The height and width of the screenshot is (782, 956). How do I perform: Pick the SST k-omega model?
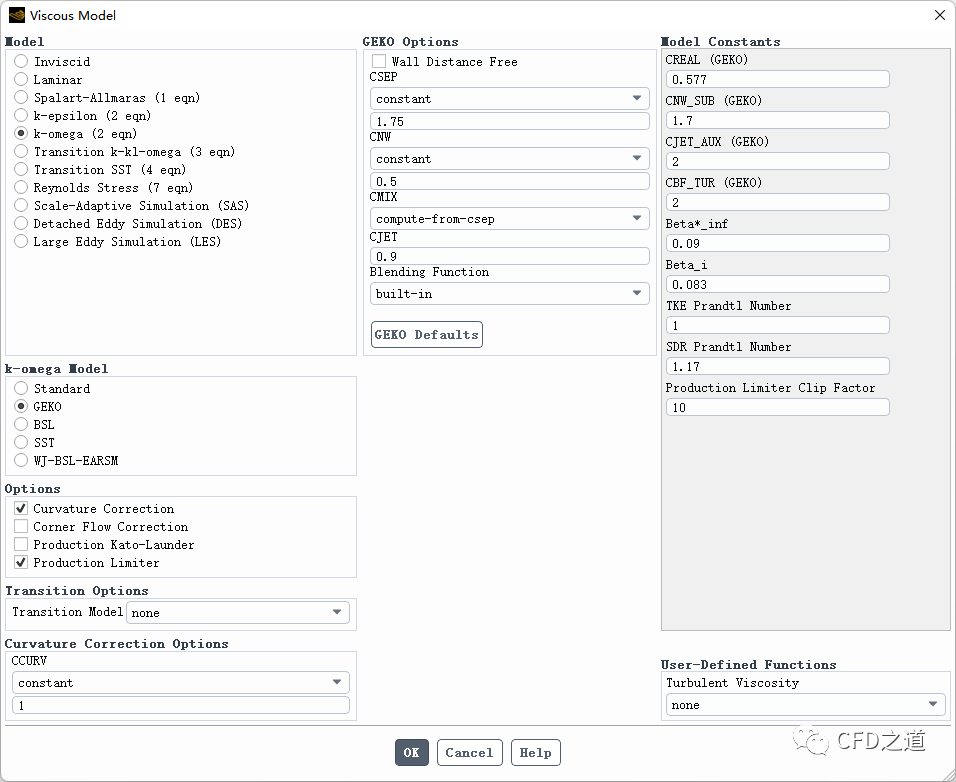click(x=21, y=443)
